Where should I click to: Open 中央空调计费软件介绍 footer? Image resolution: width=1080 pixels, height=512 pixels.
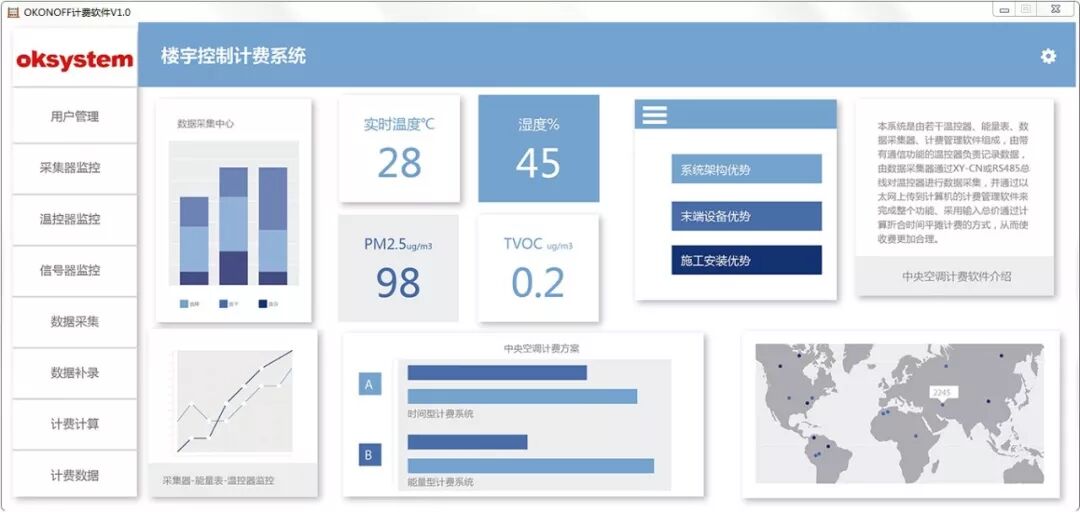click(x=955, y=276)
